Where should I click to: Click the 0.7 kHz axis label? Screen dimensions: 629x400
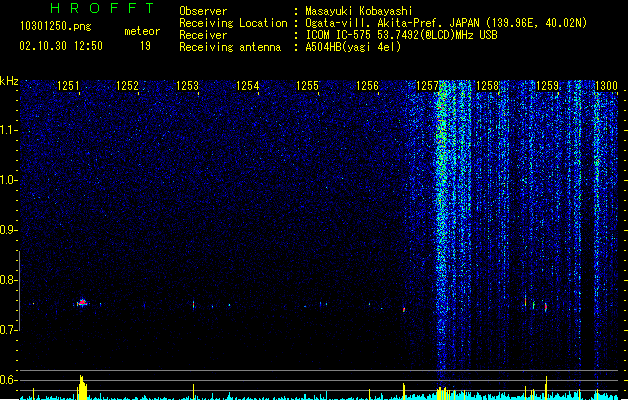point(9,330)
